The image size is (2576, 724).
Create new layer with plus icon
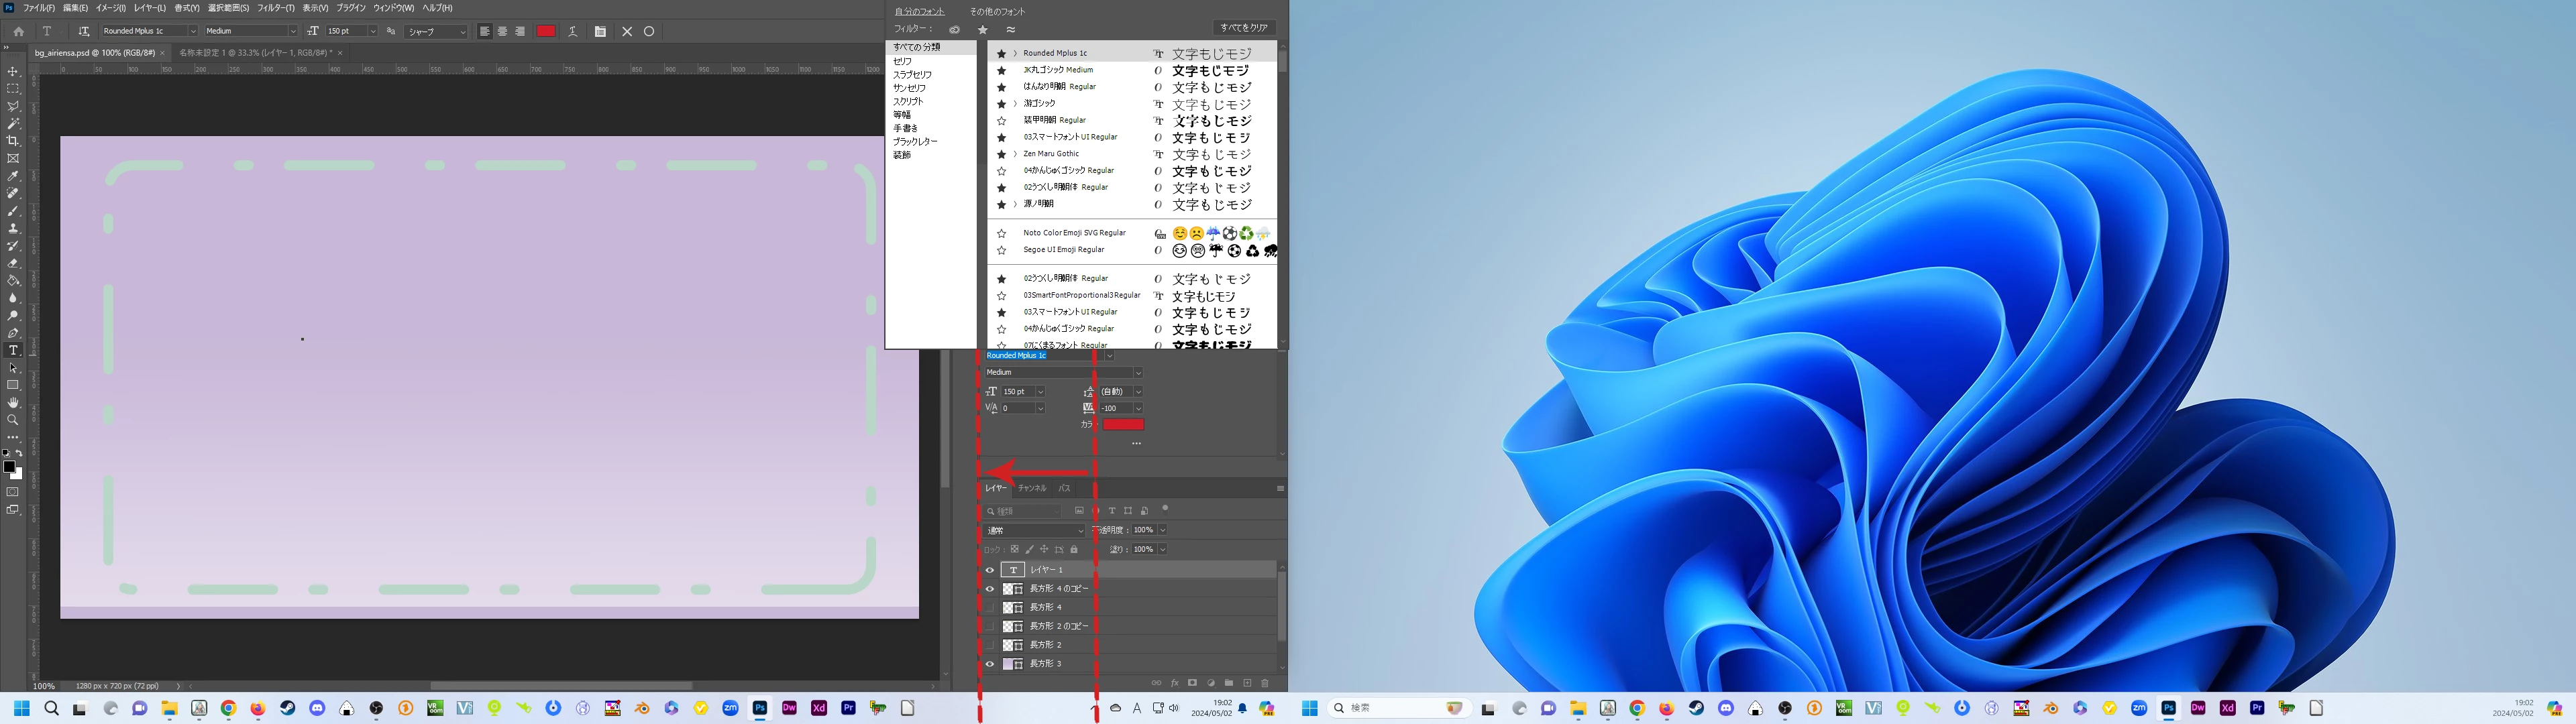1247,683
